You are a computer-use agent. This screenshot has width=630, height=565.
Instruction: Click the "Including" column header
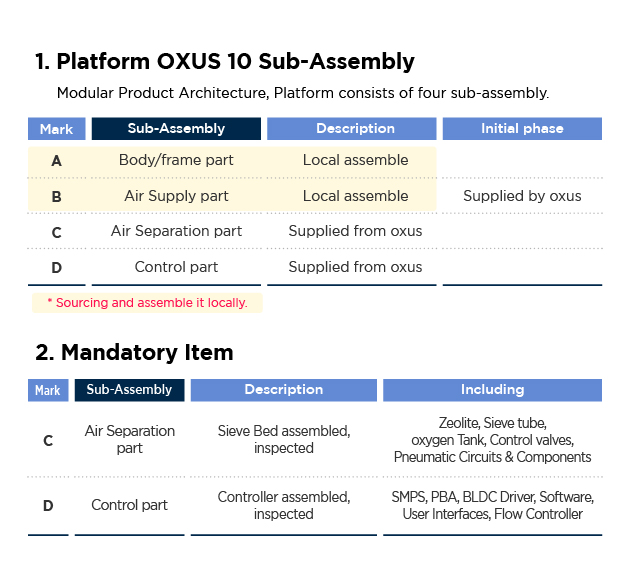click(492, 390)
